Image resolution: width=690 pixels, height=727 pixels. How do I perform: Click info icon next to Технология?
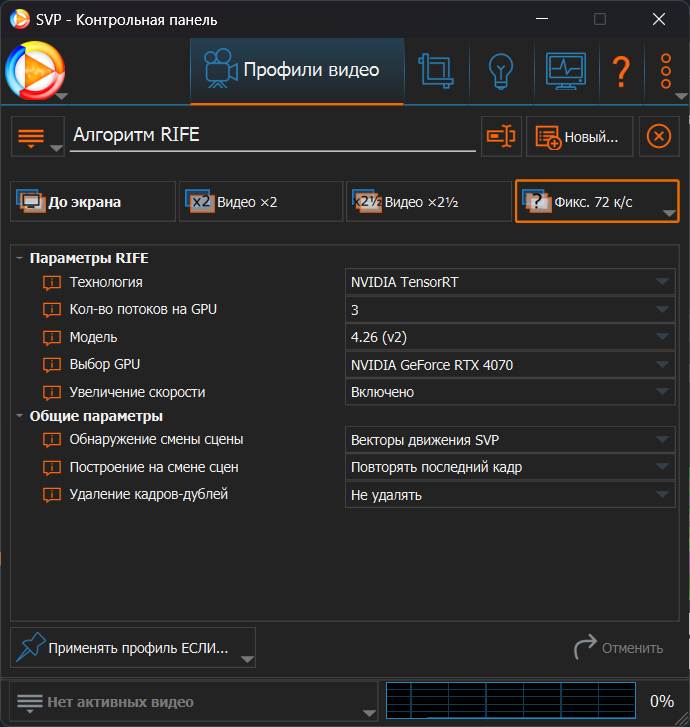(x=52, y=283)
